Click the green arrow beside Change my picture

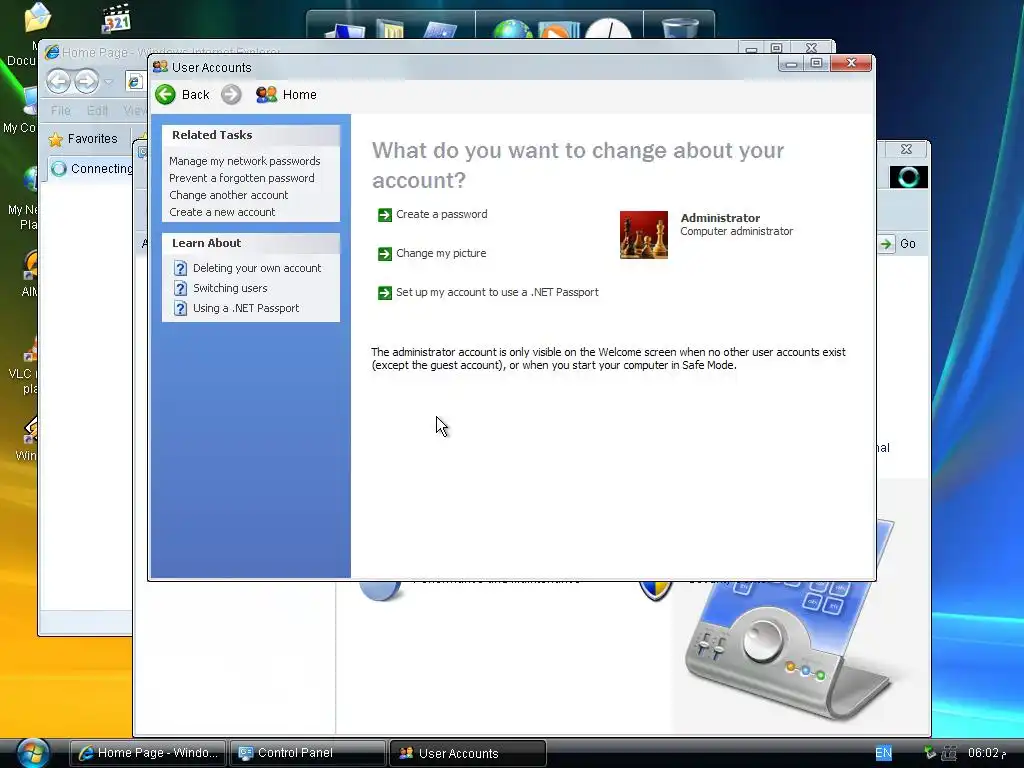coord(385,254)
